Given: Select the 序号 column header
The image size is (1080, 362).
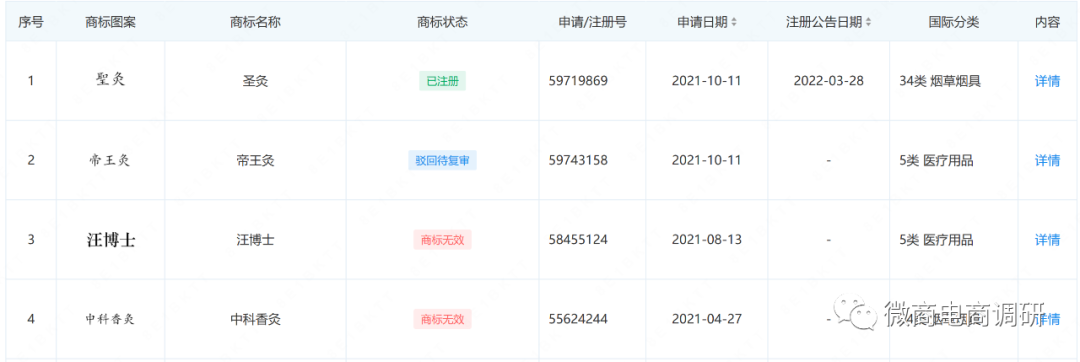Looking at the screenshot, I should coord(31,22).
